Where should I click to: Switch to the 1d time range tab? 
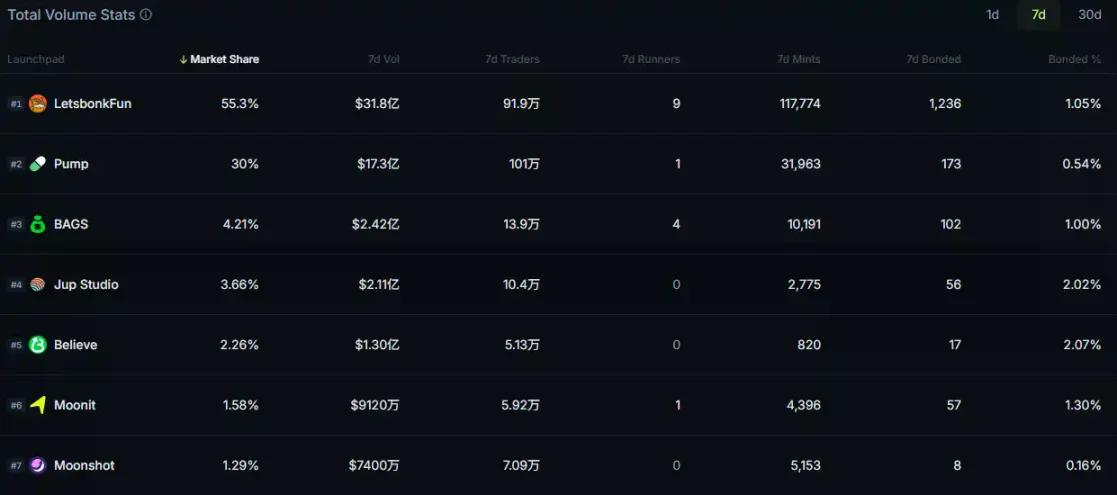pos(992,15)
